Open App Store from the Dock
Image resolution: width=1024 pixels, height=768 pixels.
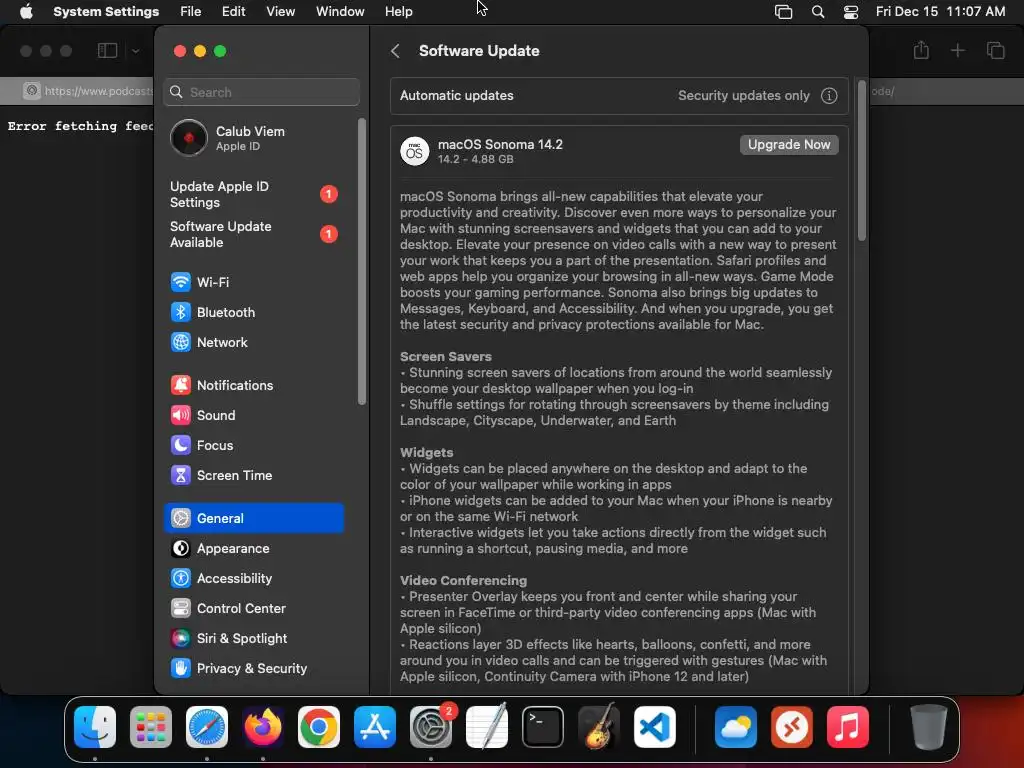tap(375, 726)
